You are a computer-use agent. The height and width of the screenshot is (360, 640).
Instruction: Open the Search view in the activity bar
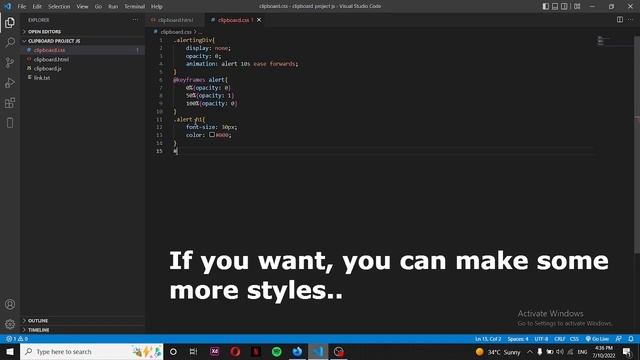pyautogui.click(x=10, y=42)
